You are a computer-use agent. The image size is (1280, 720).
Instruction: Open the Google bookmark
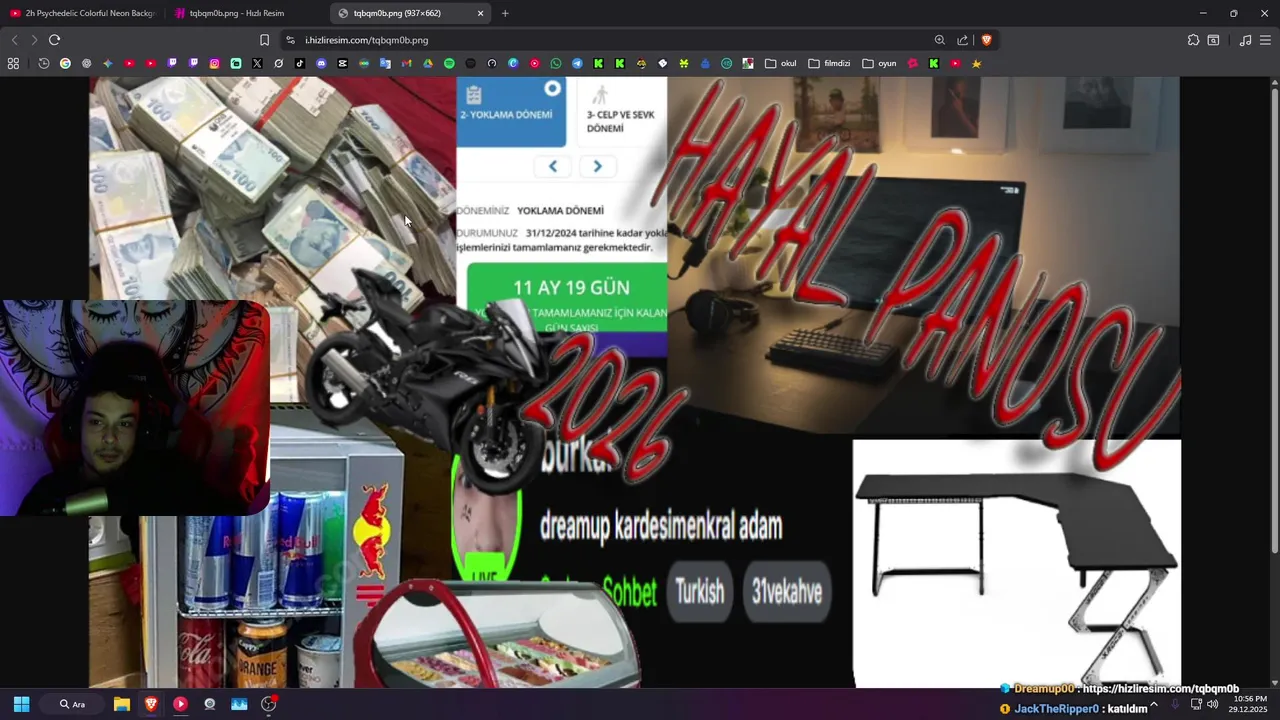pos(65,63)
